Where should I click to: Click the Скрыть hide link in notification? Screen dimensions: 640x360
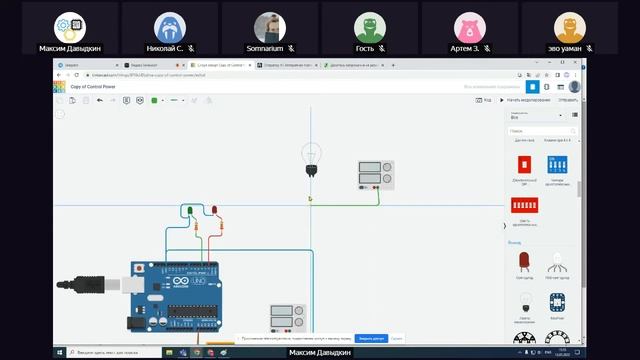pos(396,338)
